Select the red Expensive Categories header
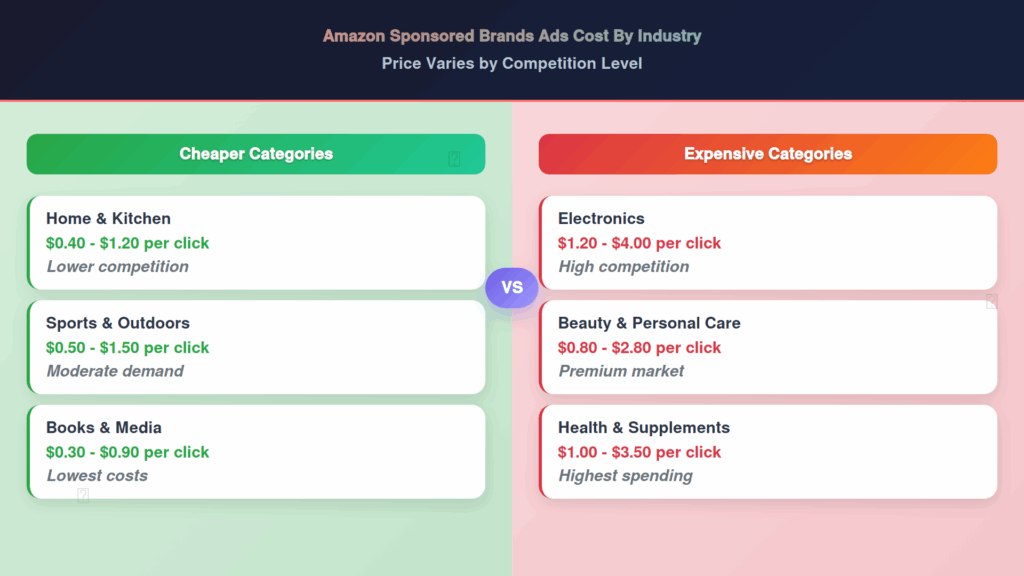The height and width of the screenshot is (576, 1024). point(767,154)
